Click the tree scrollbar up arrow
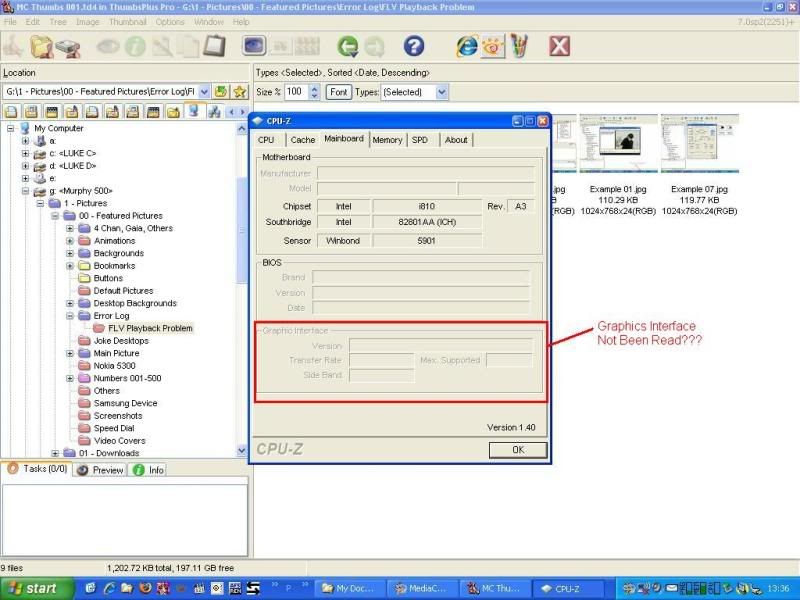 (241, 129)
